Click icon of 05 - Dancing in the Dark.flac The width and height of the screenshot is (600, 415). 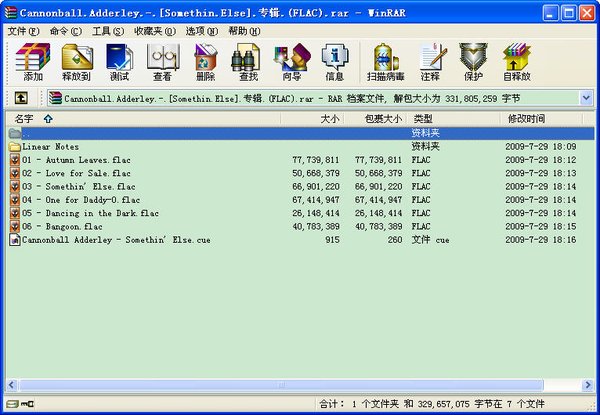(x=15, y=213)
